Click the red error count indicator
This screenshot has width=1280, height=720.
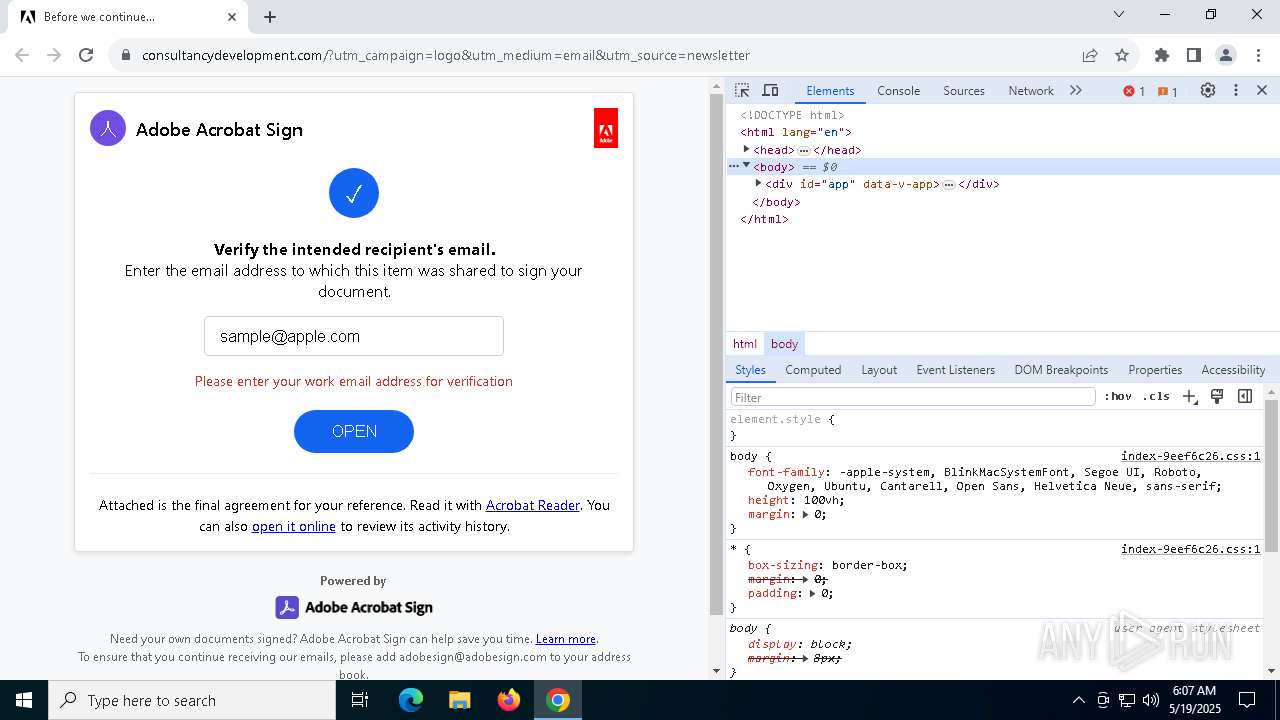1134,91
